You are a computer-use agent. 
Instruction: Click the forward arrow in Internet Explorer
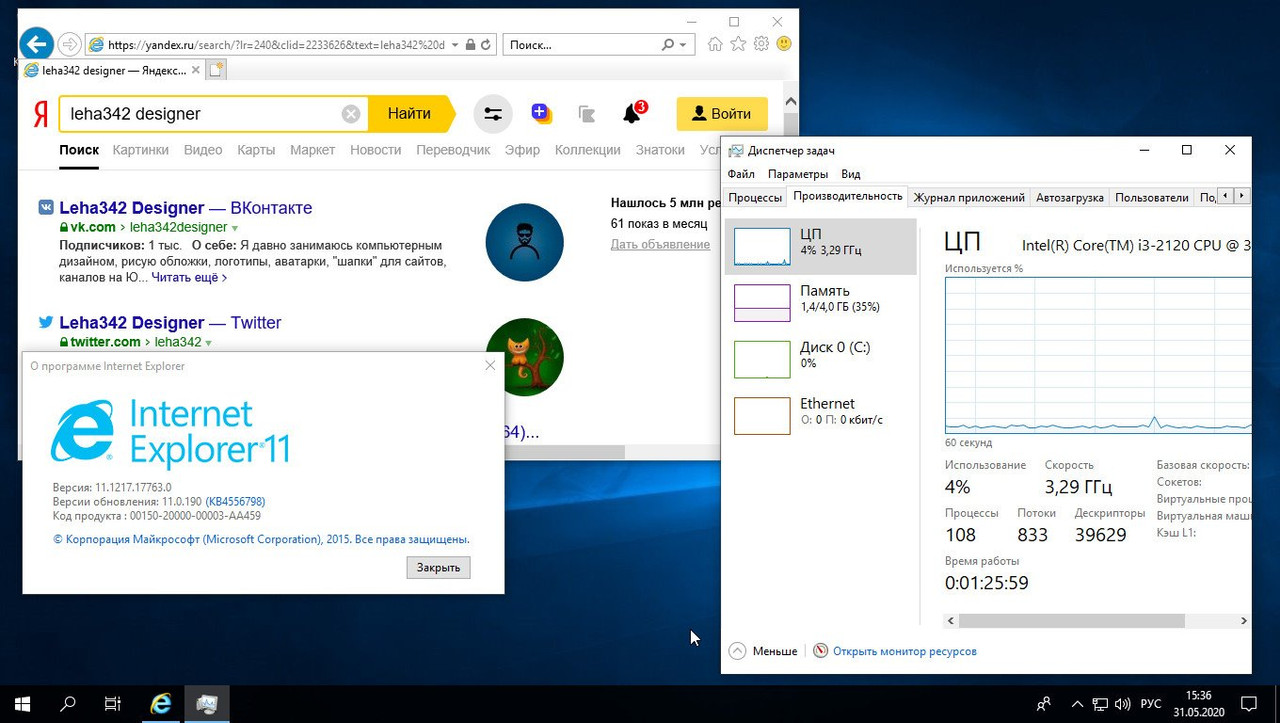coord(69,44)
